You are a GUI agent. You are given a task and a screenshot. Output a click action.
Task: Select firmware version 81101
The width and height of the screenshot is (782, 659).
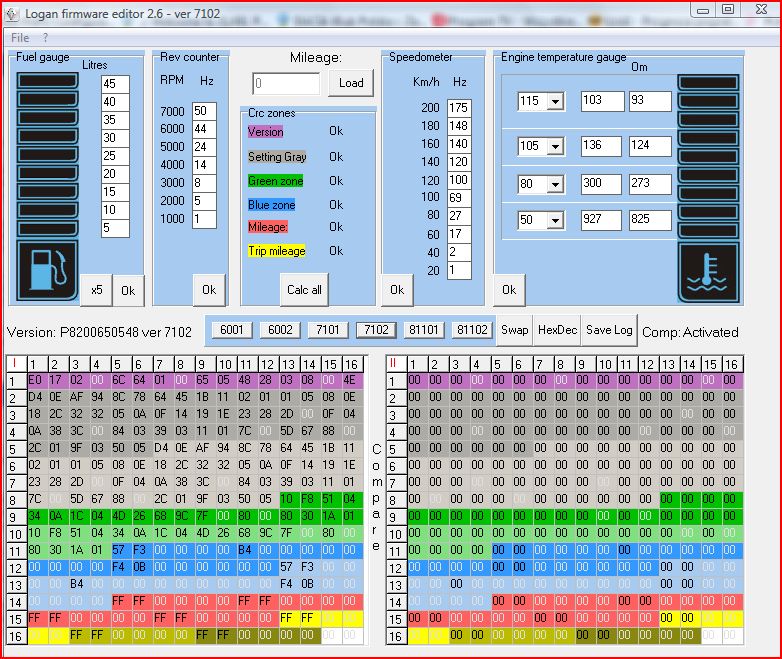click(x=423, y=330)
